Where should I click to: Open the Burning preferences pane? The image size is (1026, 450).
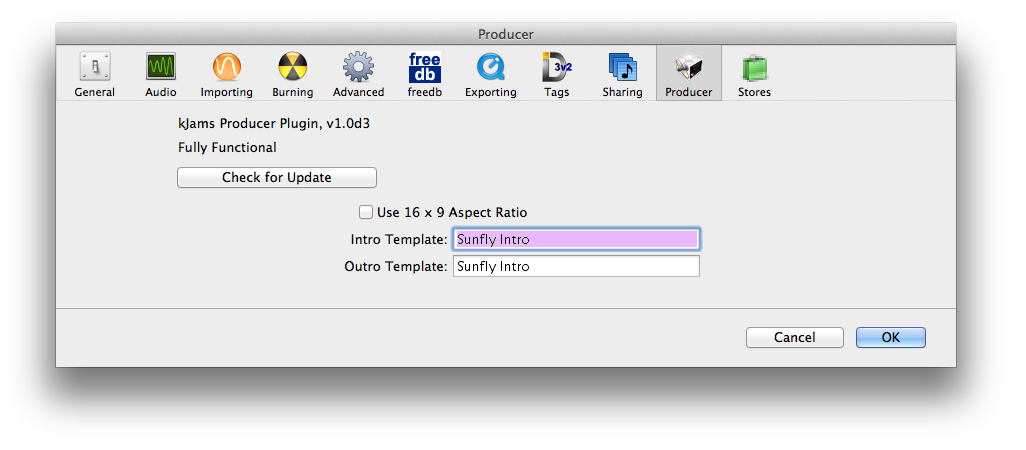pyautogui.click(x=292, y=75)
